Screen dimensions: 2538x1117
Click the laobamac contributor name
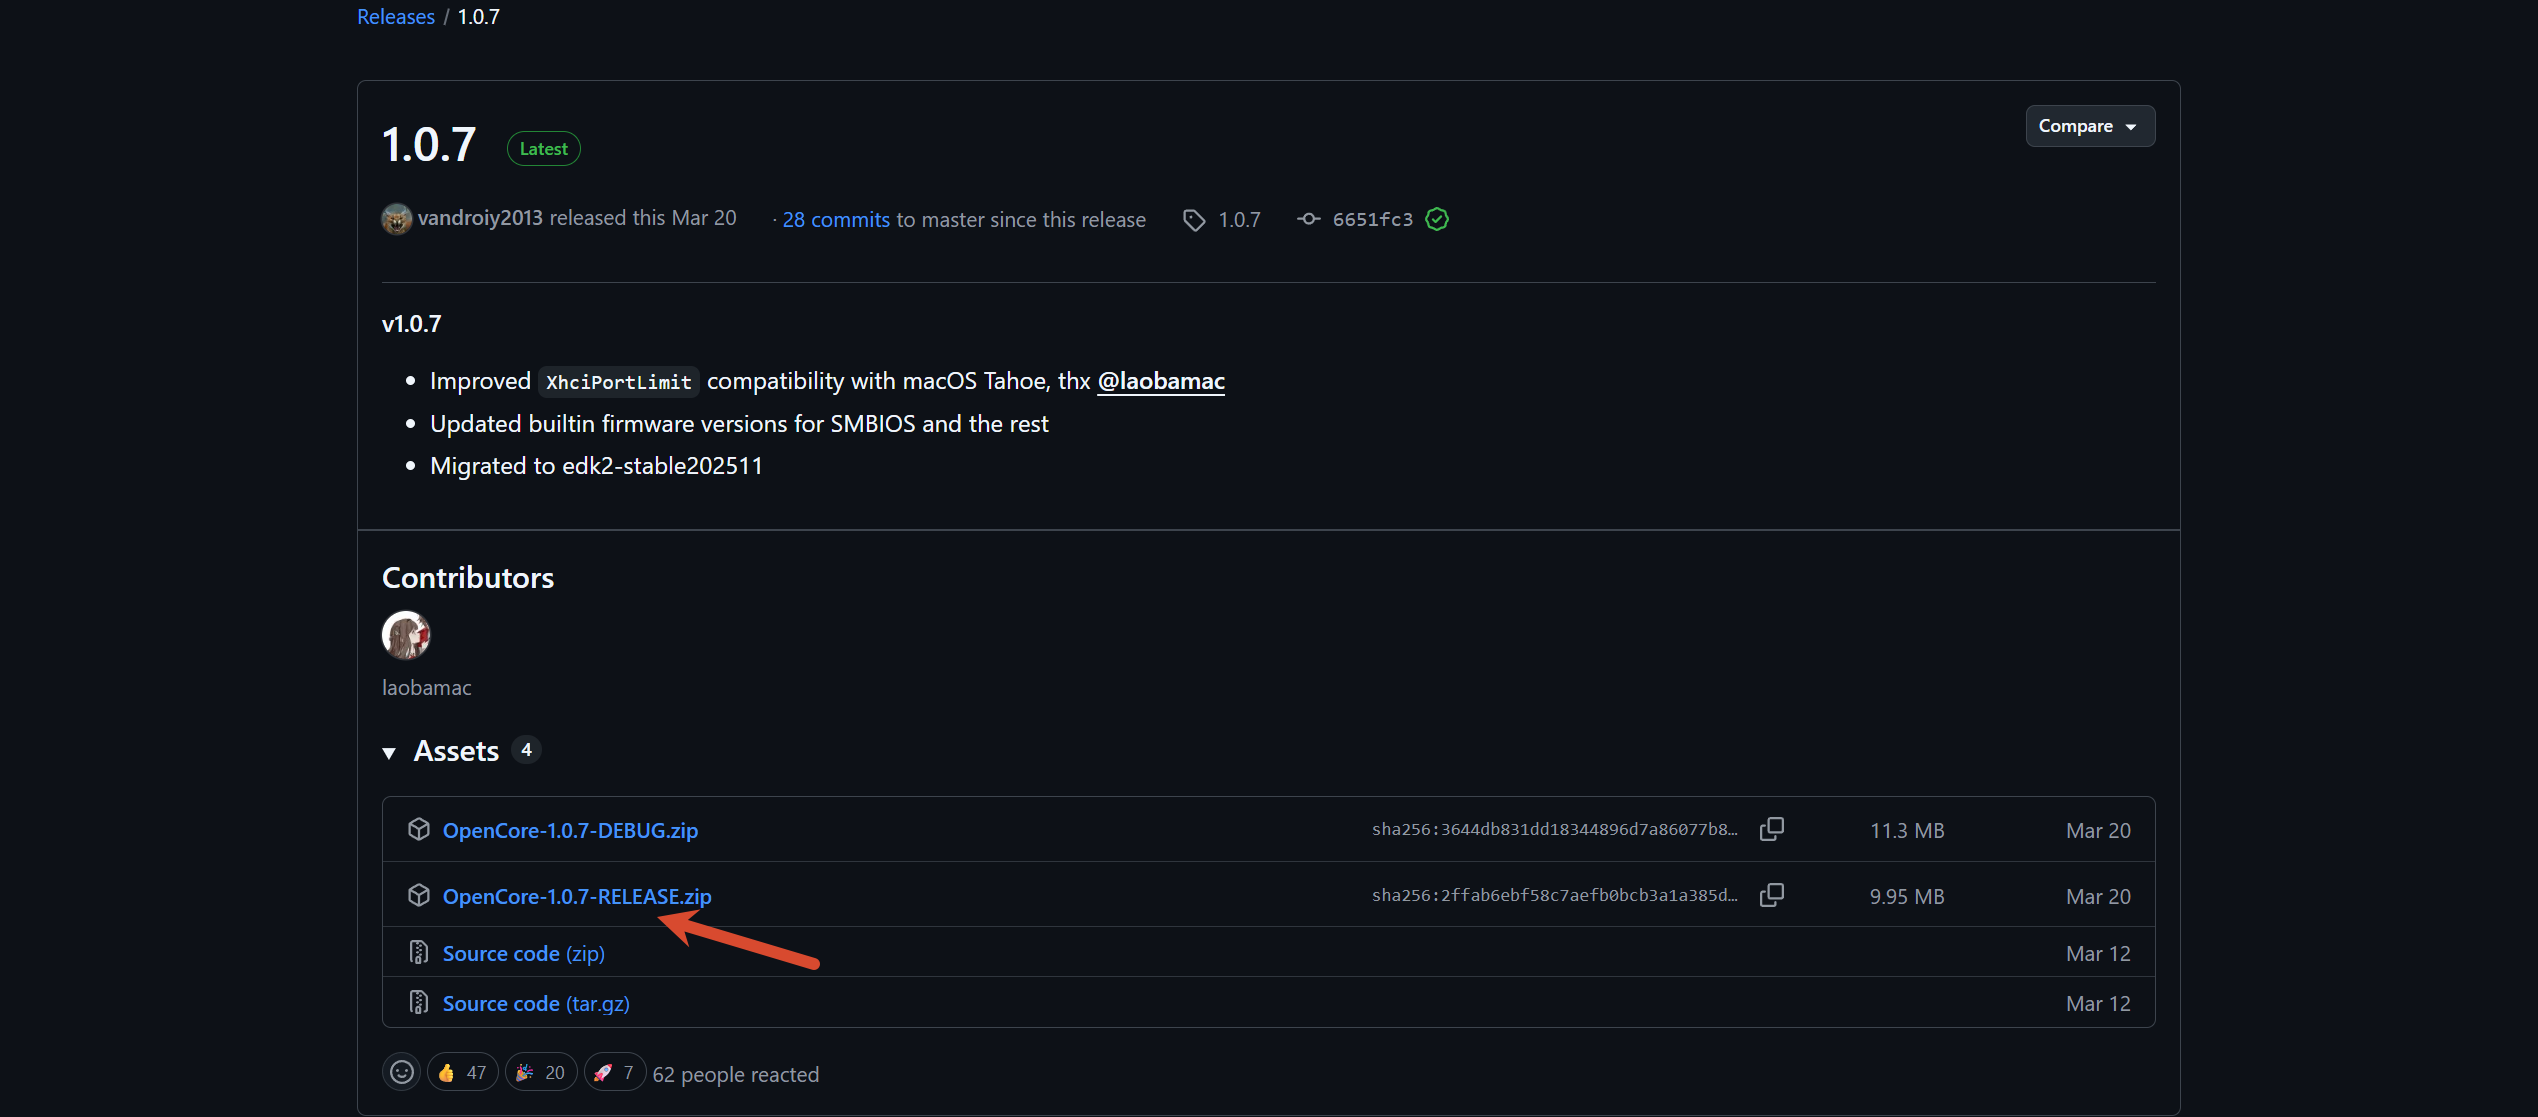(x=427, y=688)
